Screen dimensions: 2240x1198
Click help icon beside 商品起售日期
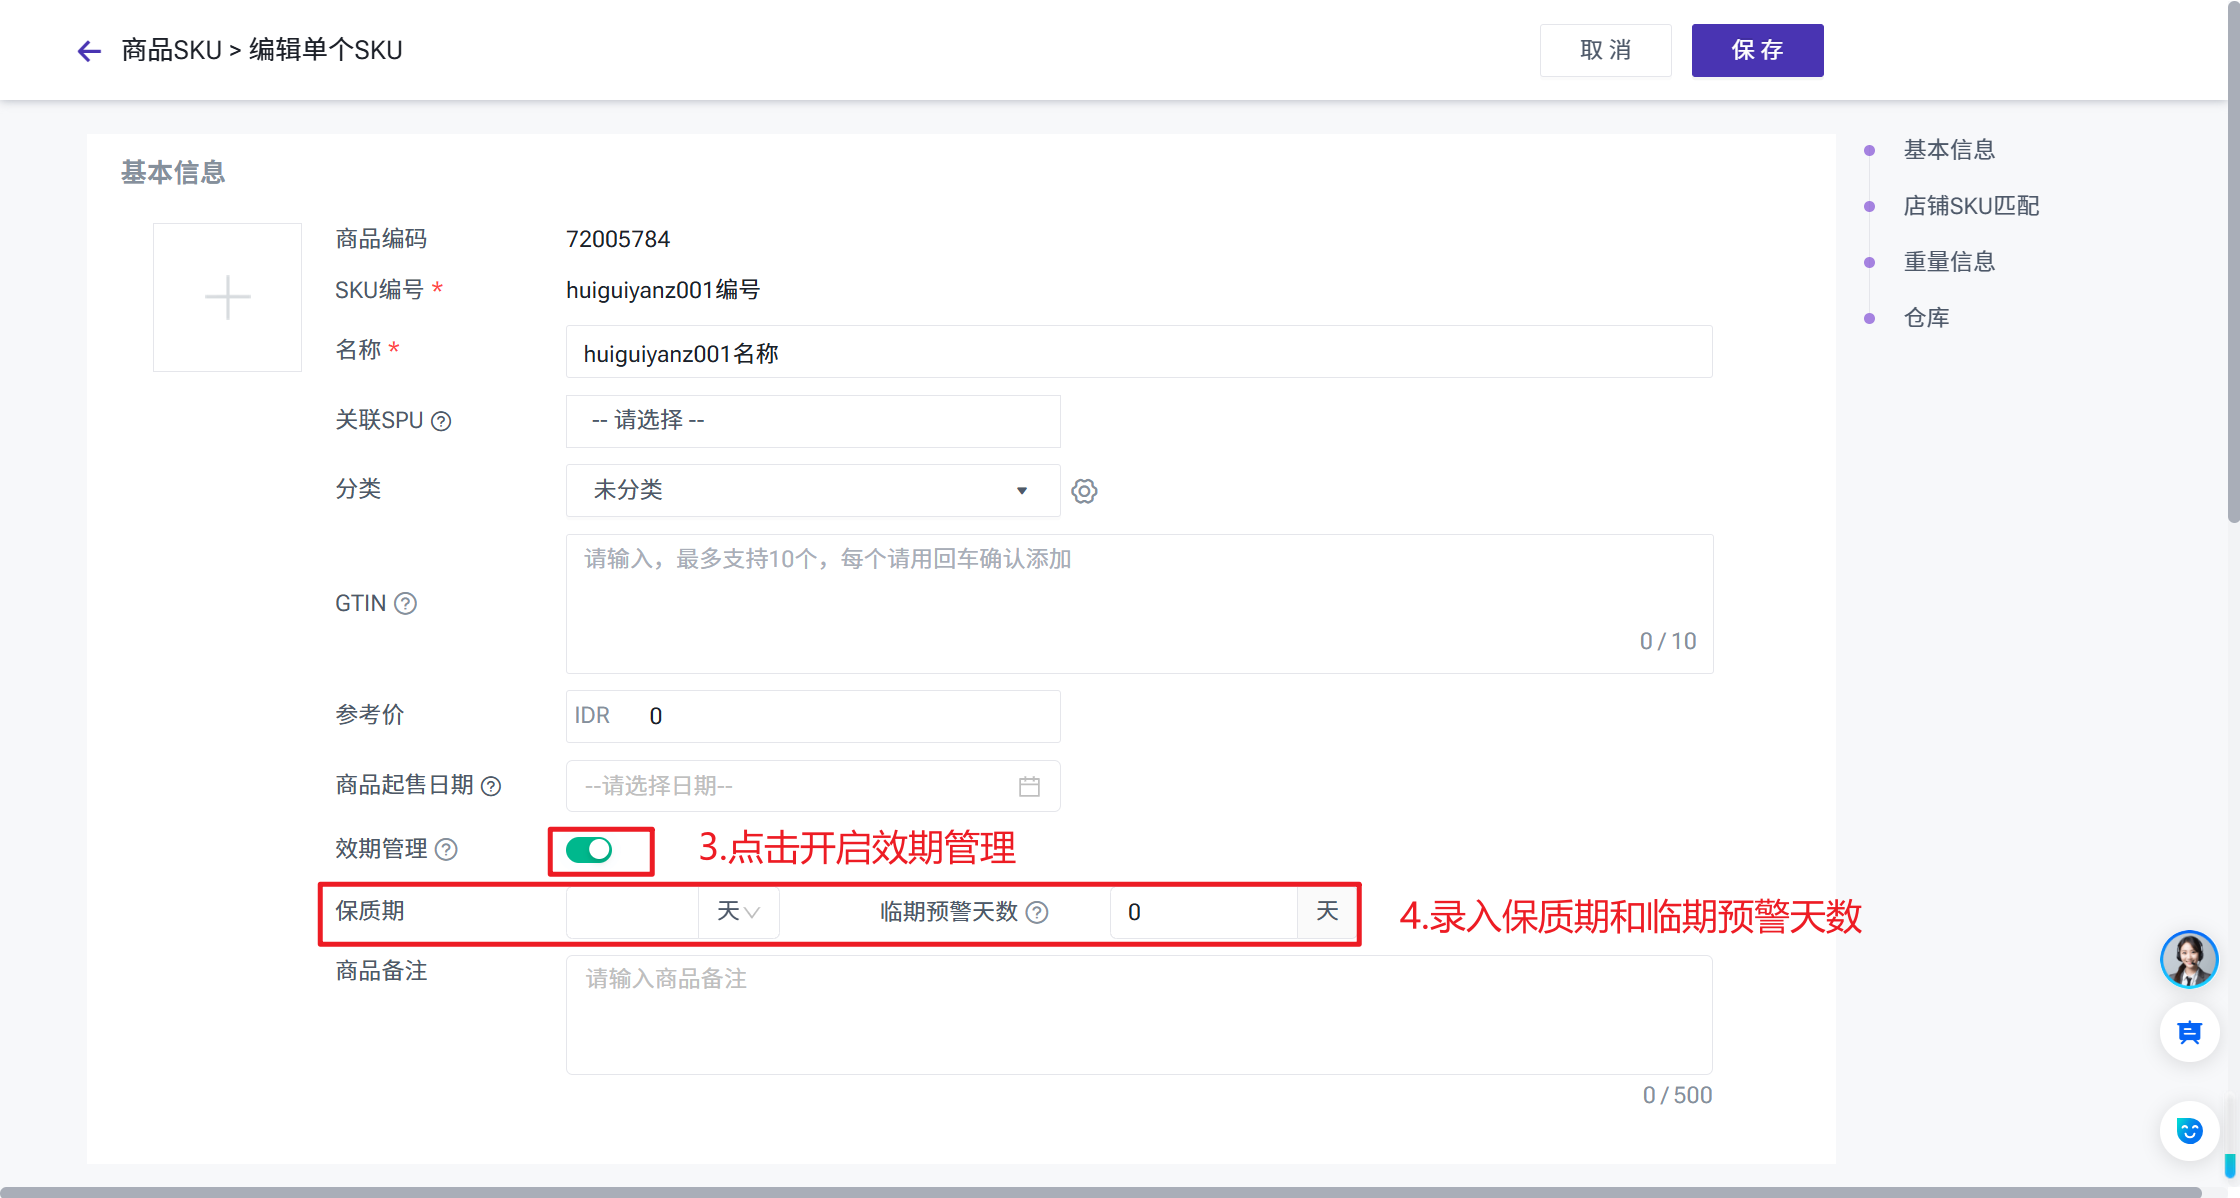coord(491,786)
